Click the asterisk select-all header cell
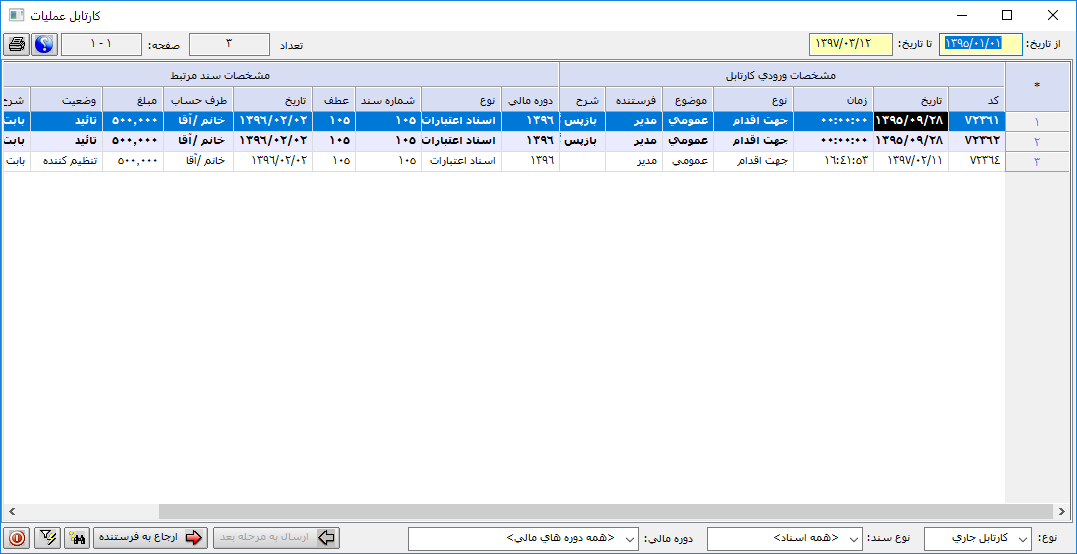The width and height of the screenshot is (1077, 554). (x=1036, y=87)
